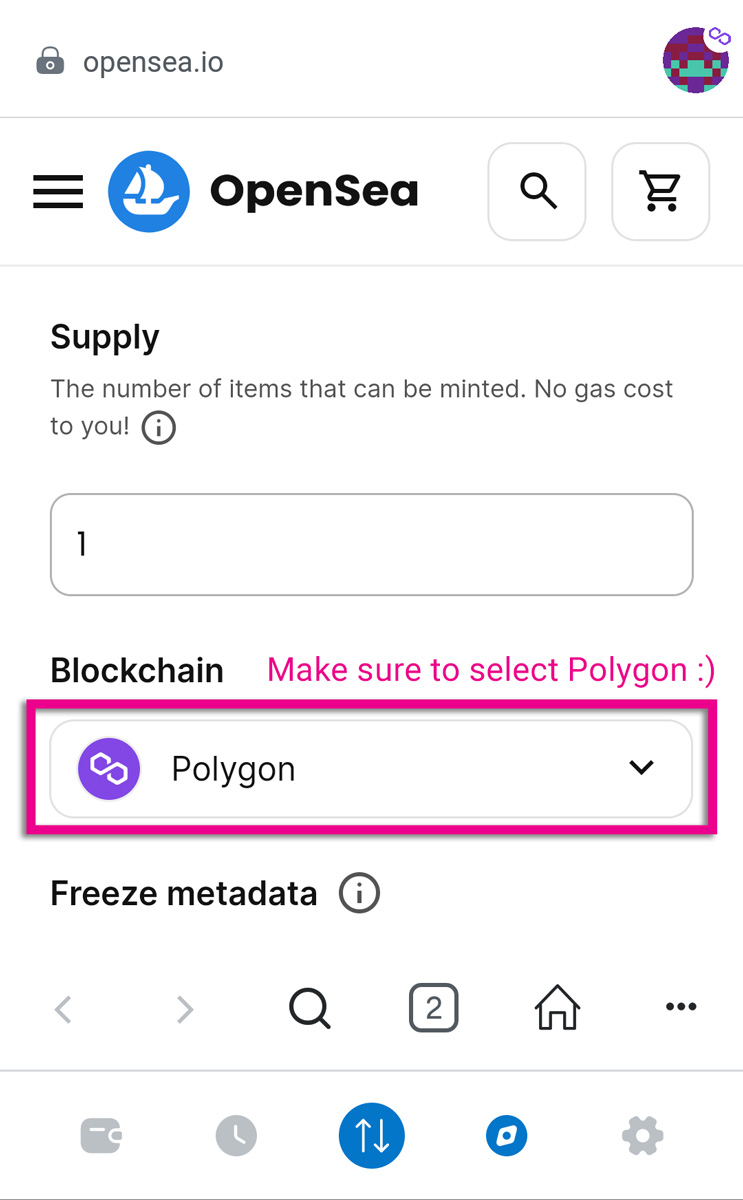Click the opensea.io address bar
Viewport: 743px width, 1200px height.
tap(153, 61)
